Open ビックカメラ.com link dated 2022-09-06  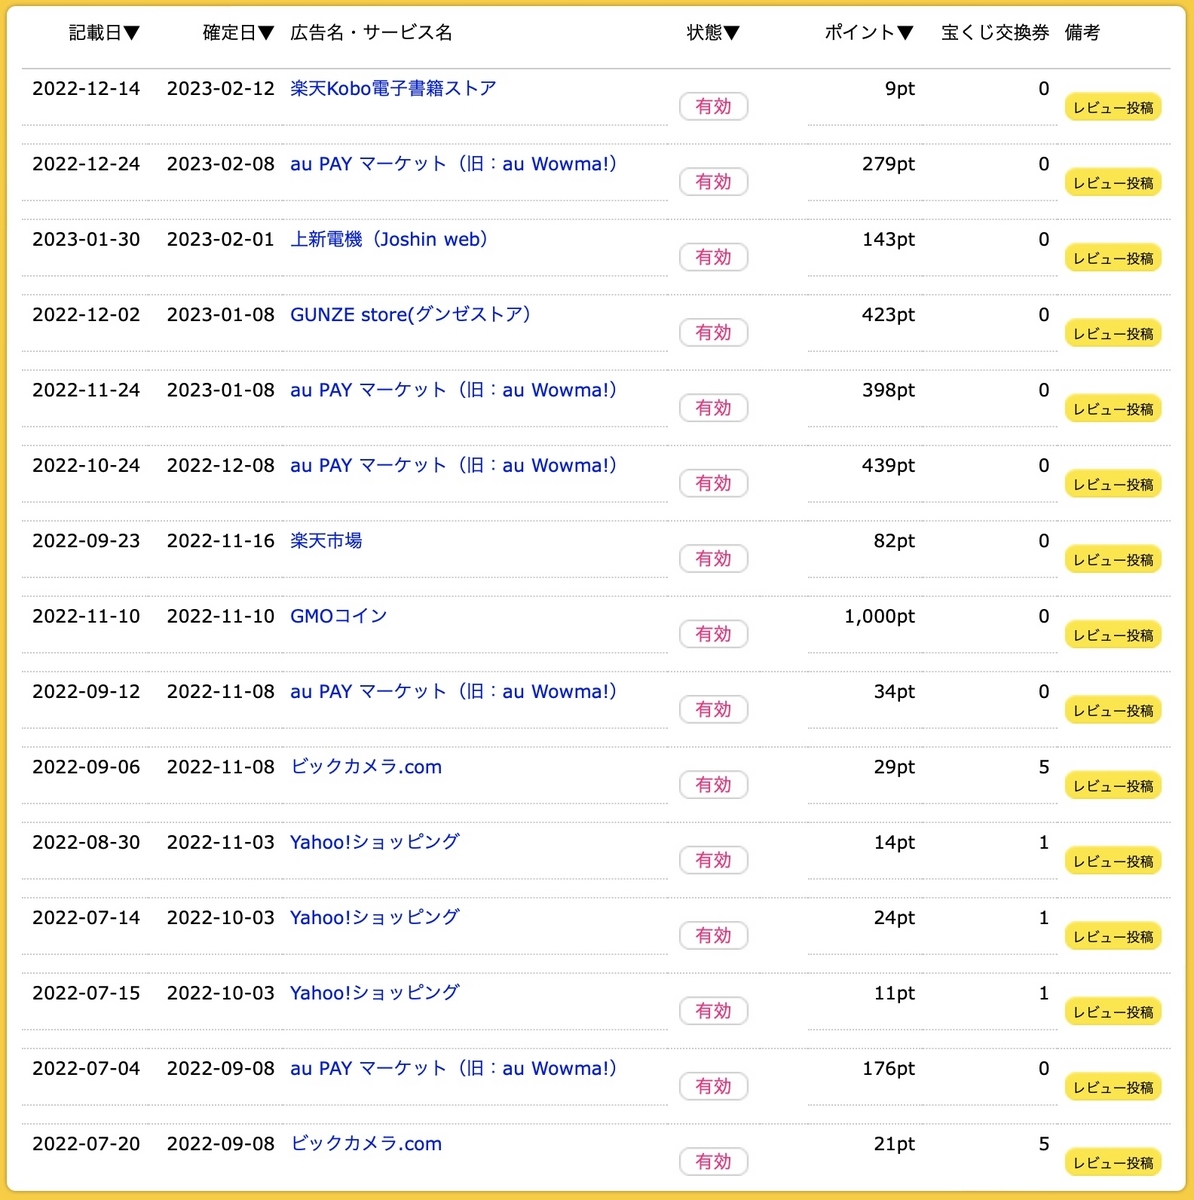tap(366, 767)
